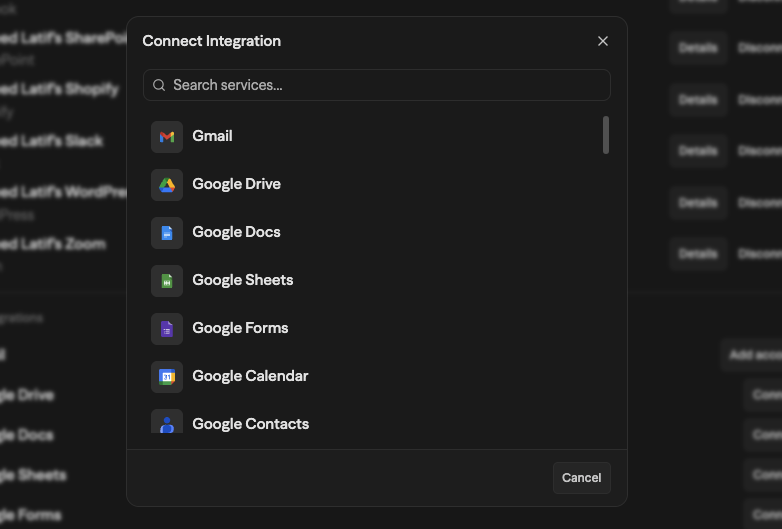This screenshot has height=529, width=782.
Task: Click the Add account button behind dialog
Action: (752, 355)
